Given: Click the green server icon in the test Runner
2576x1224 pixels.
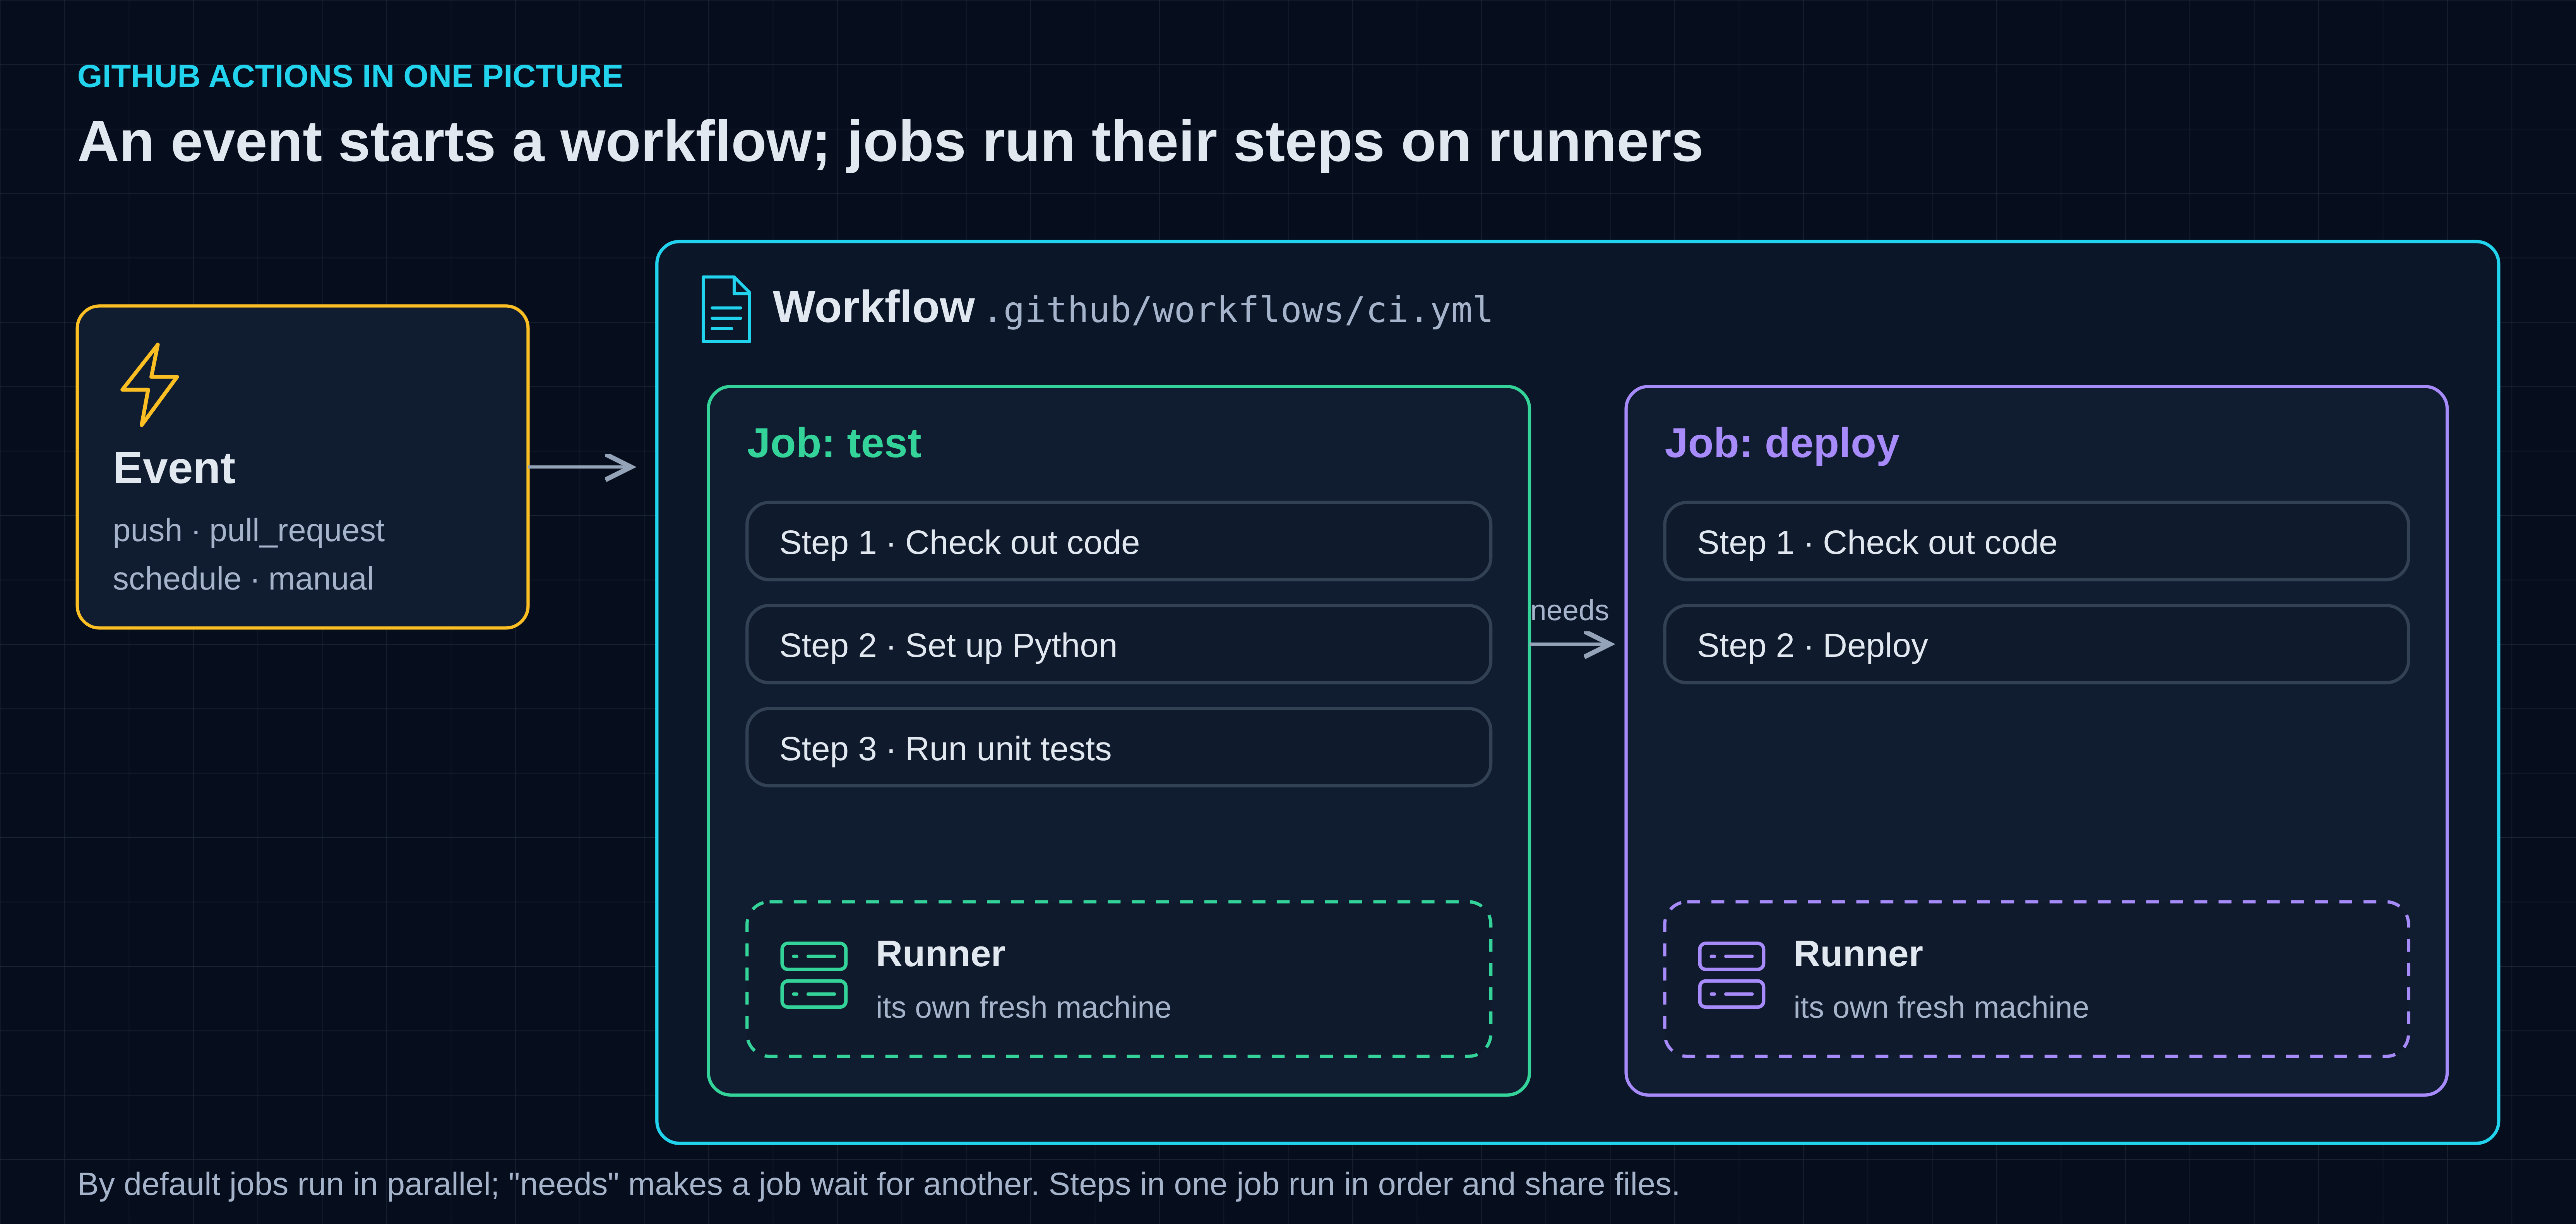Looking at the screenshot, I should tap(814, 975).
